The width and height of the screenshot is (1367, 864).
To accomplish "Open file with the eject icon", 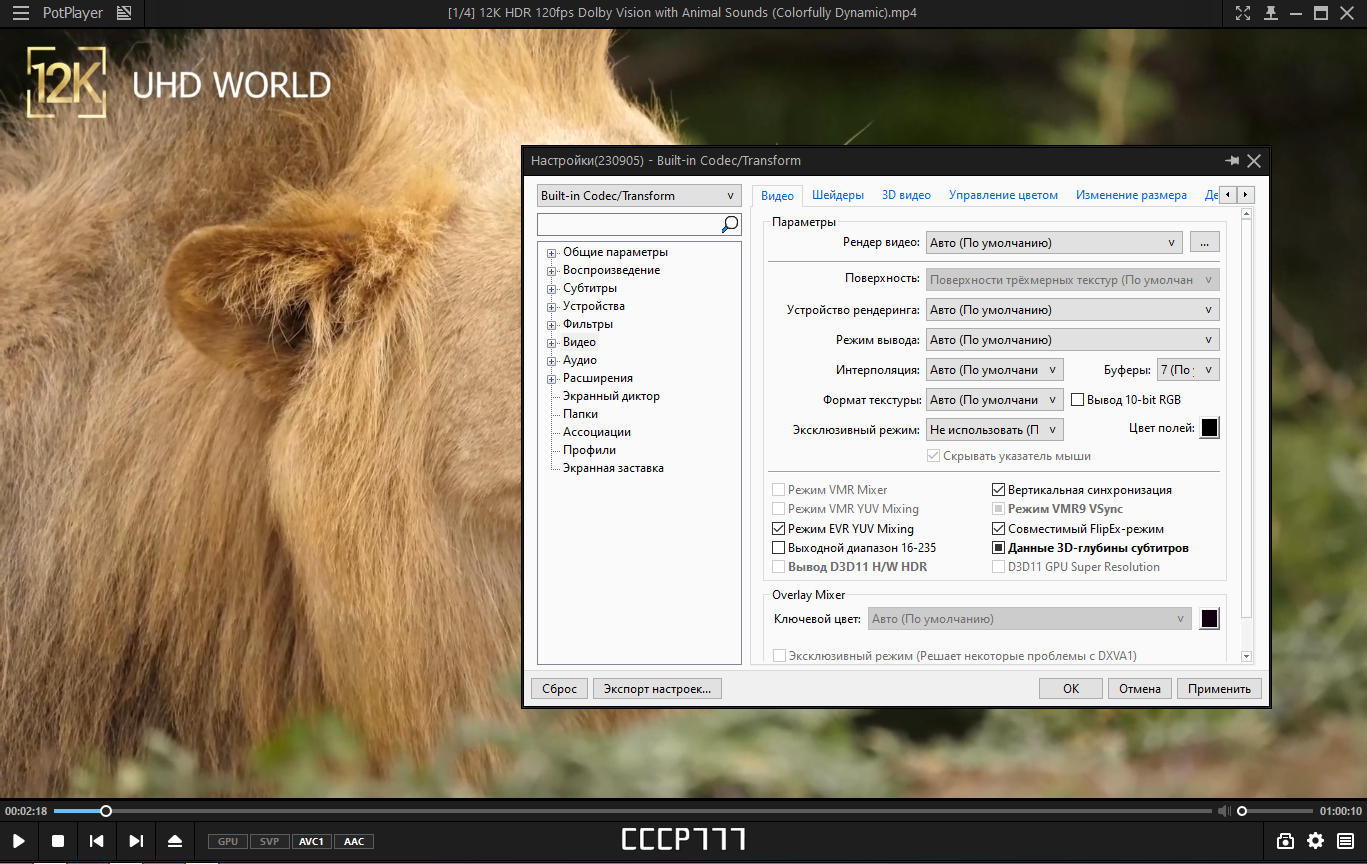I will click(x=175, y=841).
